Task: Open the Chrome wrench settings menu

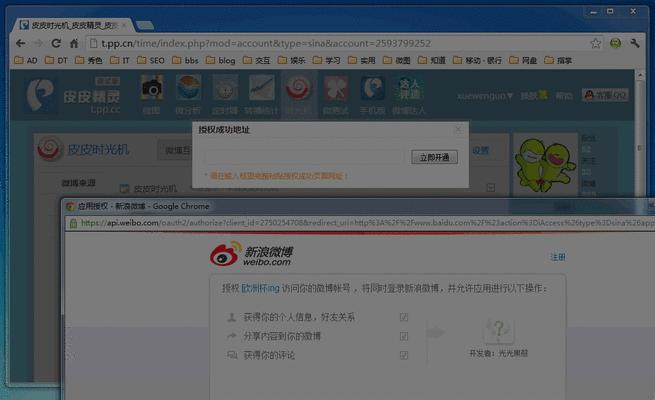Action: coord(635,43)
